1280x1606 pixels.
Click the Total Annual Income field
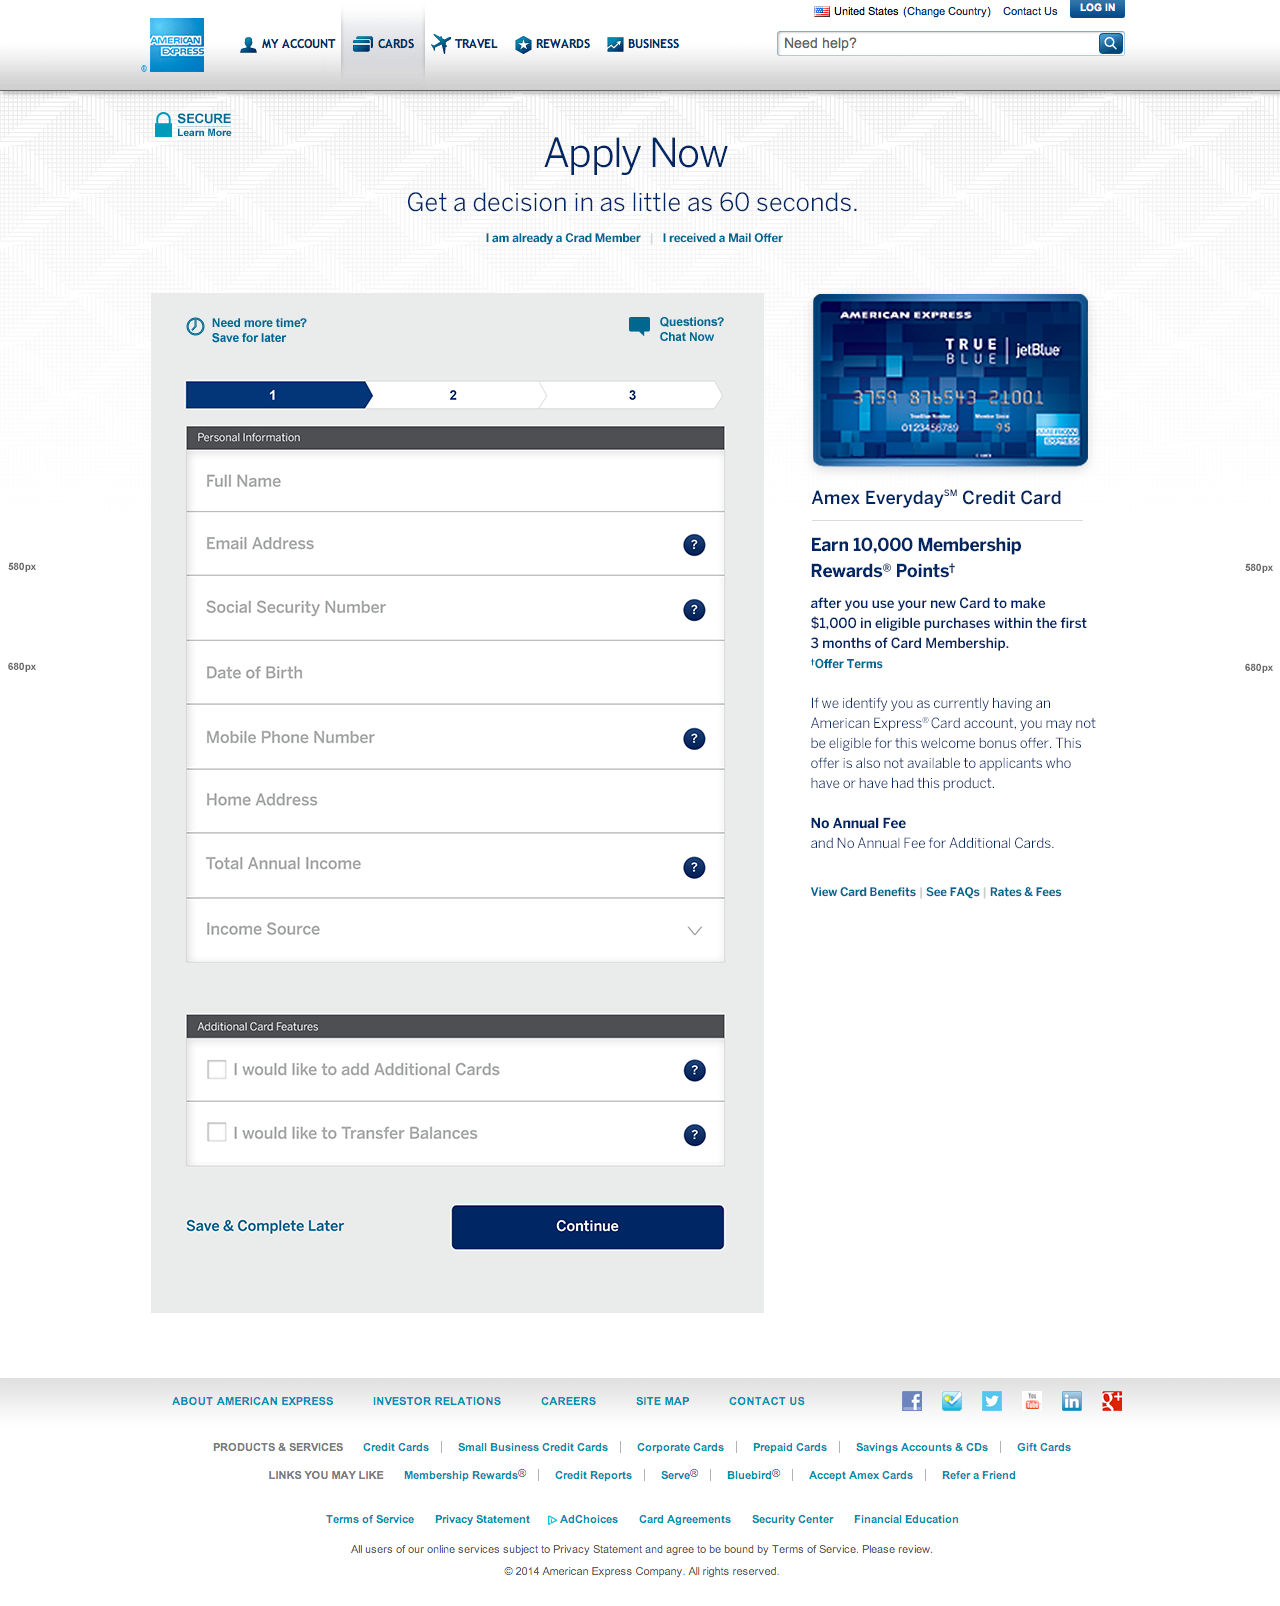pos(455,865)
